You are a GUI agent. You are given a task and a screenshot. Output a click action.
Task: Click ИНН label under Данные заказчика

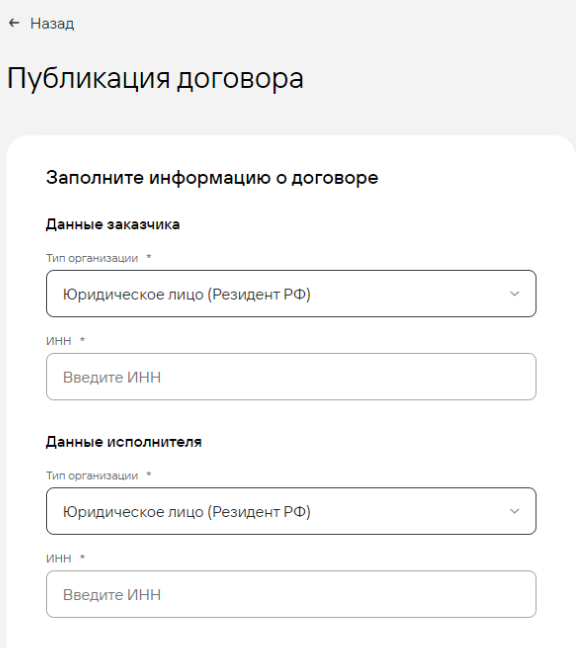tap(59, 341)
